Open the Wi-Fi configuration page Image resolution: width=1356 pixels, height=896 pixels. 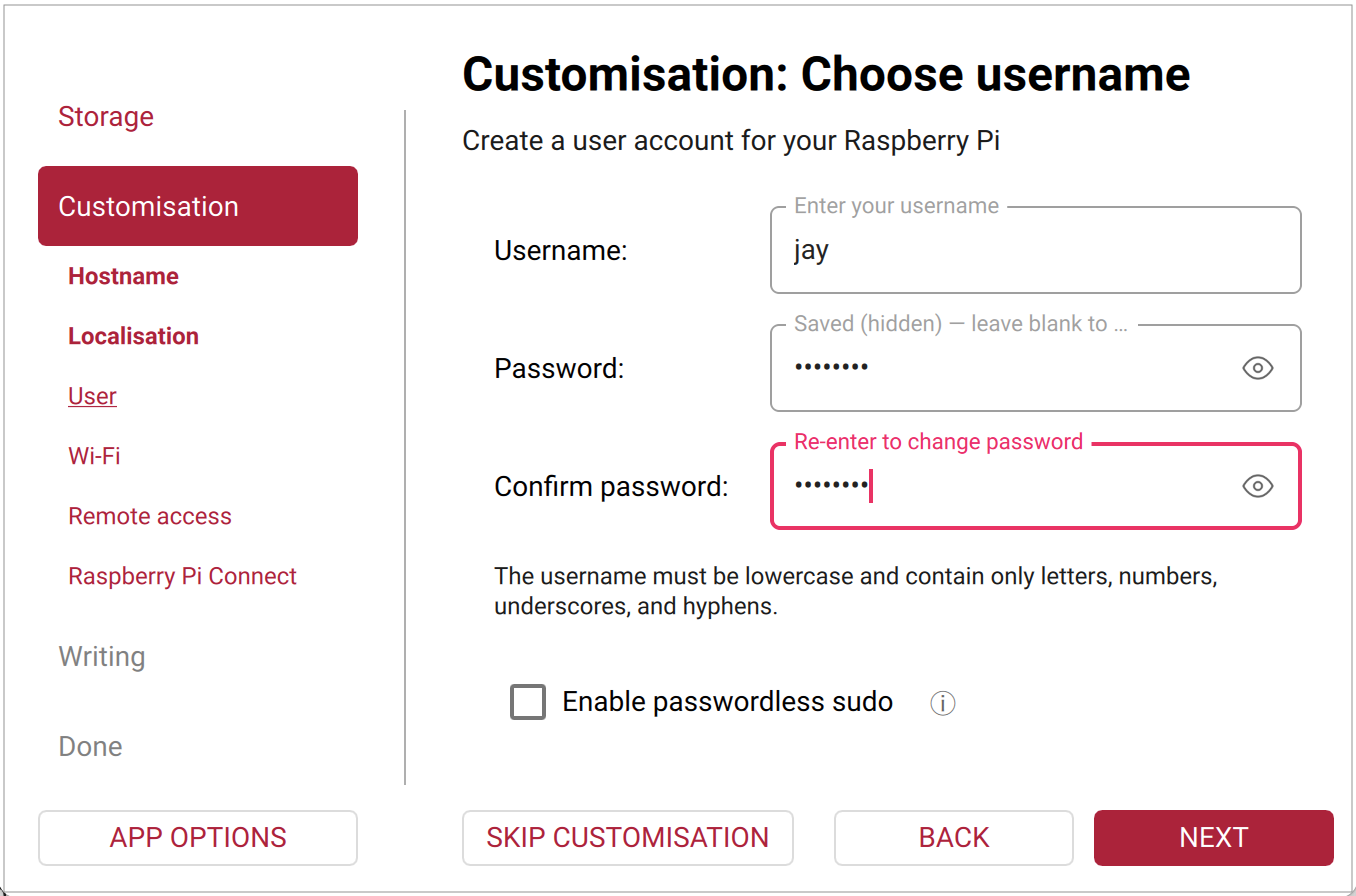[95, 456]
